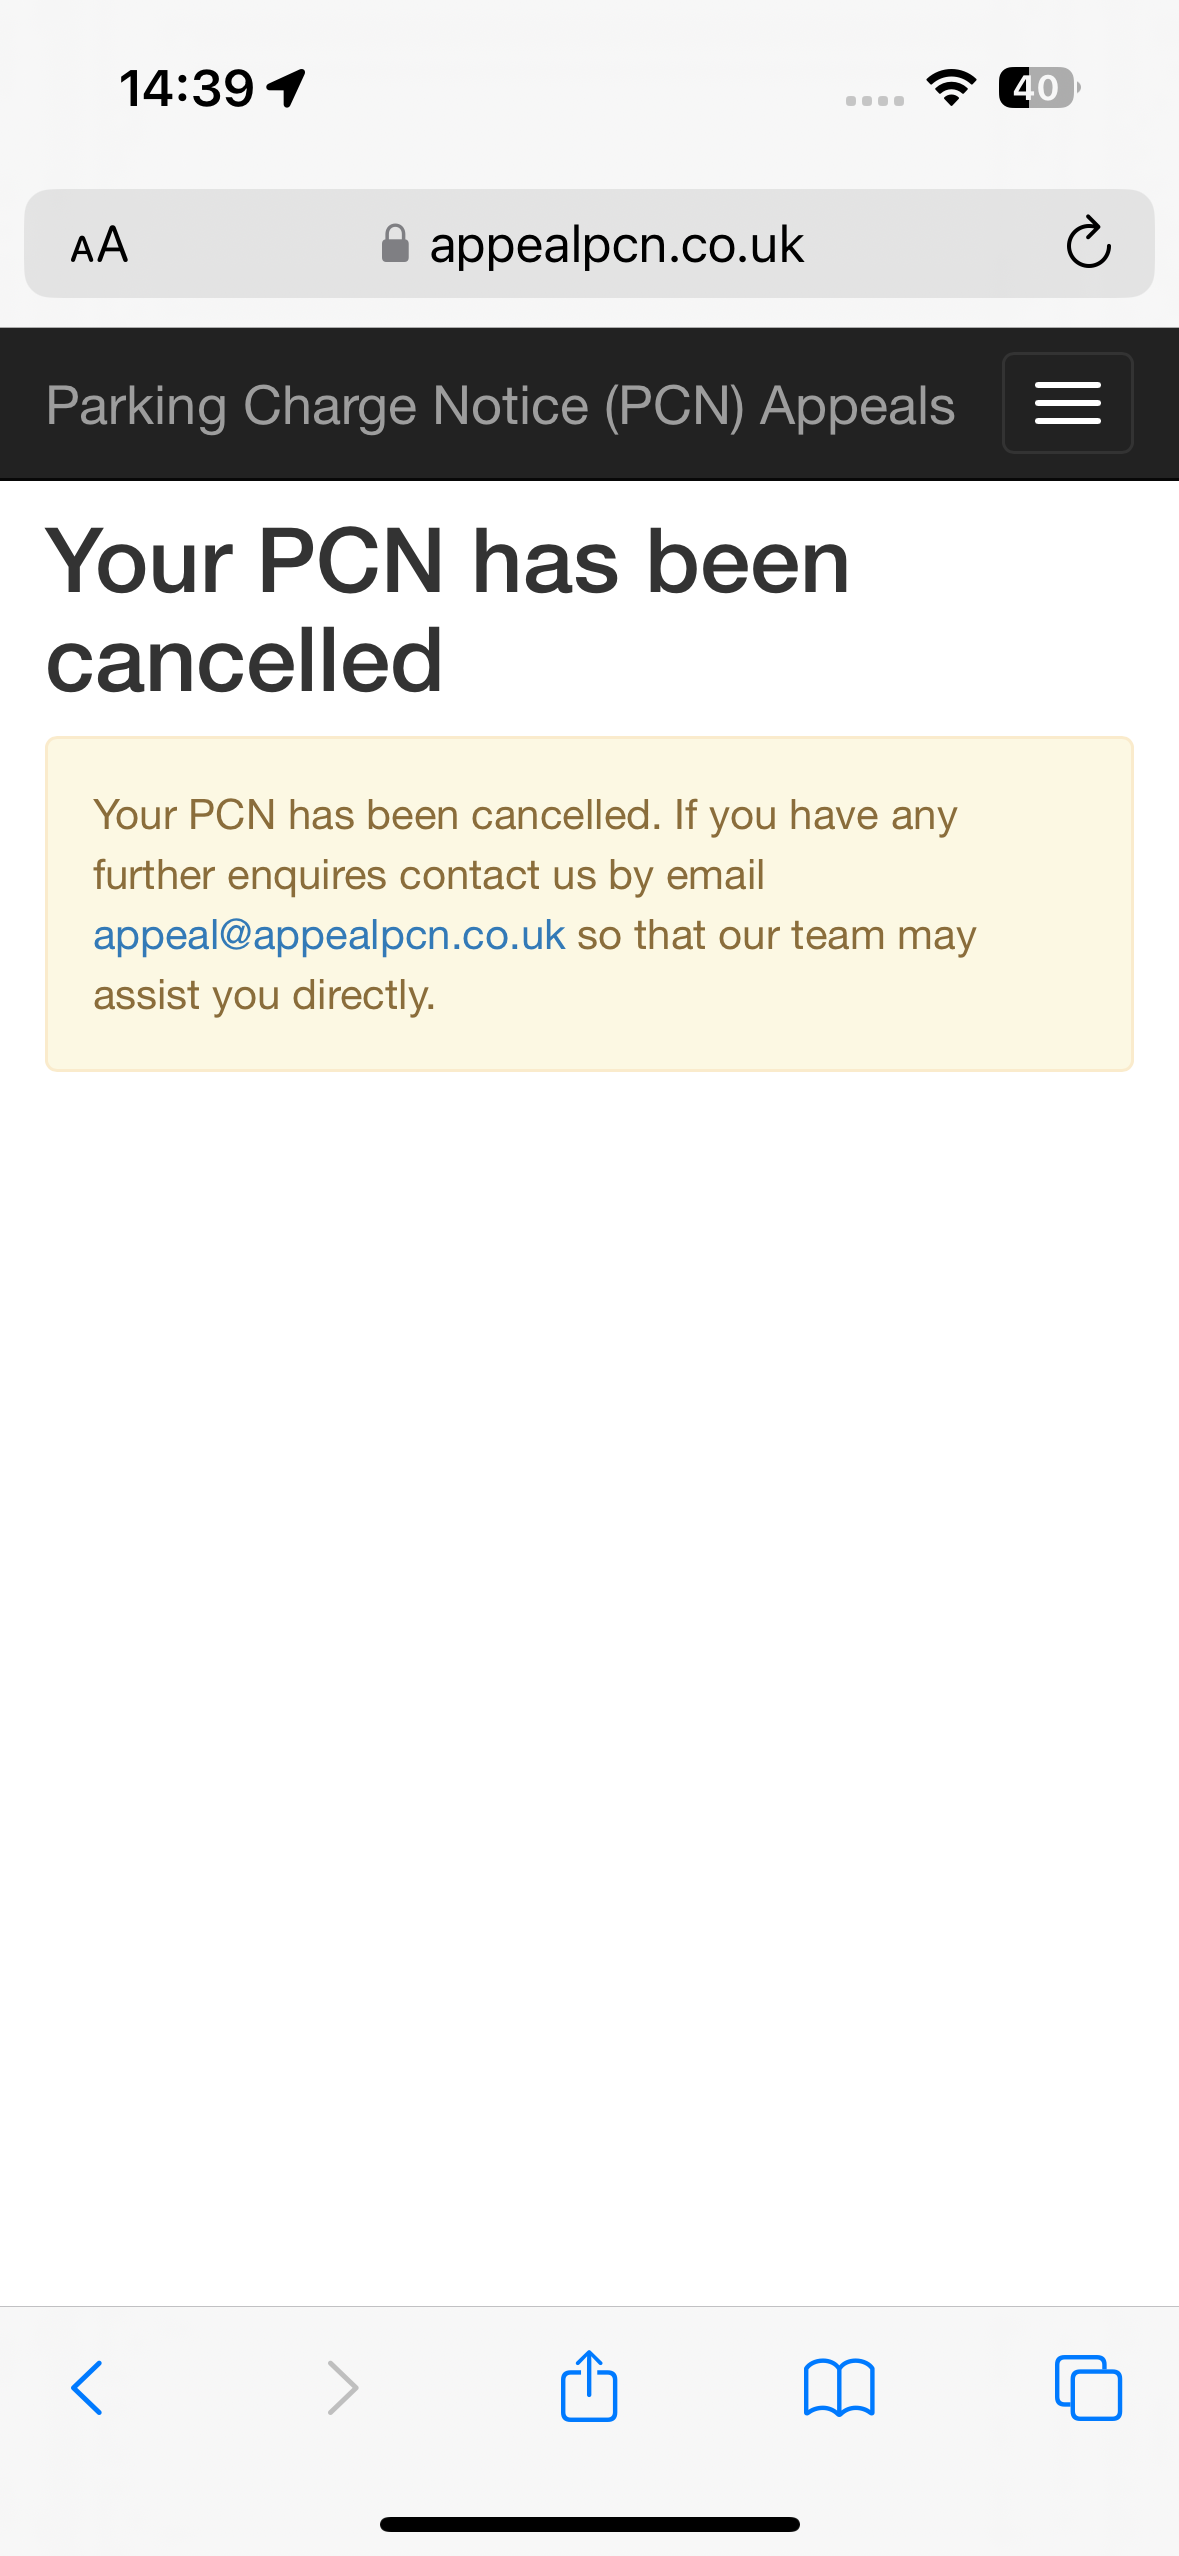This screenshot has height=2556, width=1179.
Task: Tap the Wi-Fi status icon
Action: click(x=951, y=88)
